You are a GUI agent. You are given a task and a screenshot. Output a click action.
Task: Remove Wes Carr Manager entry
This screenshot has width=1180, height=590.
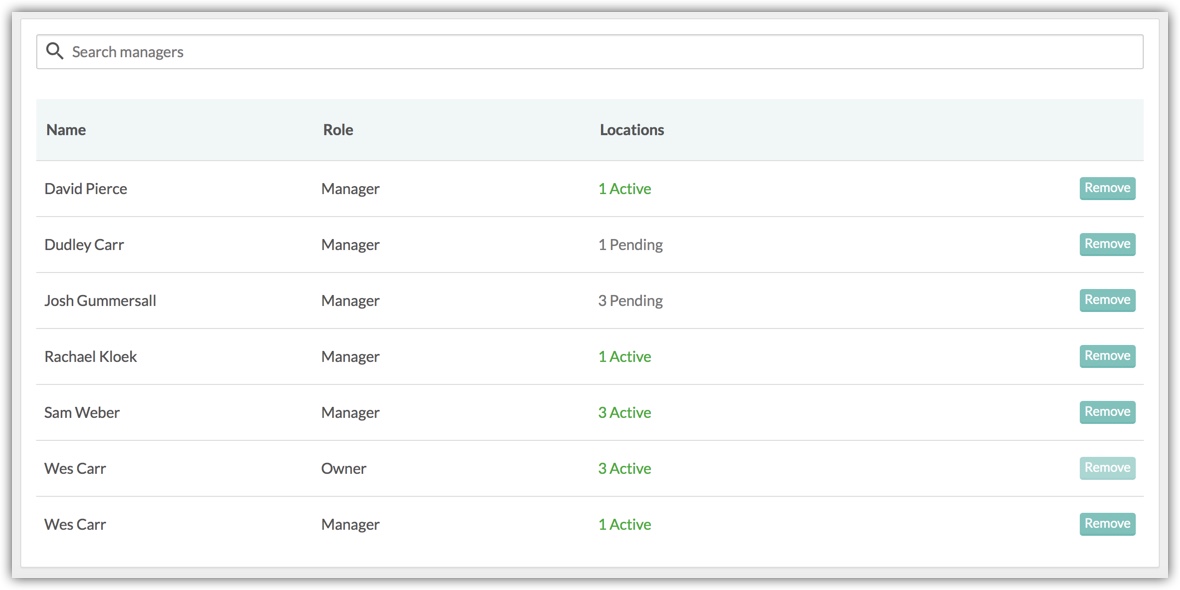[1107, 524]
